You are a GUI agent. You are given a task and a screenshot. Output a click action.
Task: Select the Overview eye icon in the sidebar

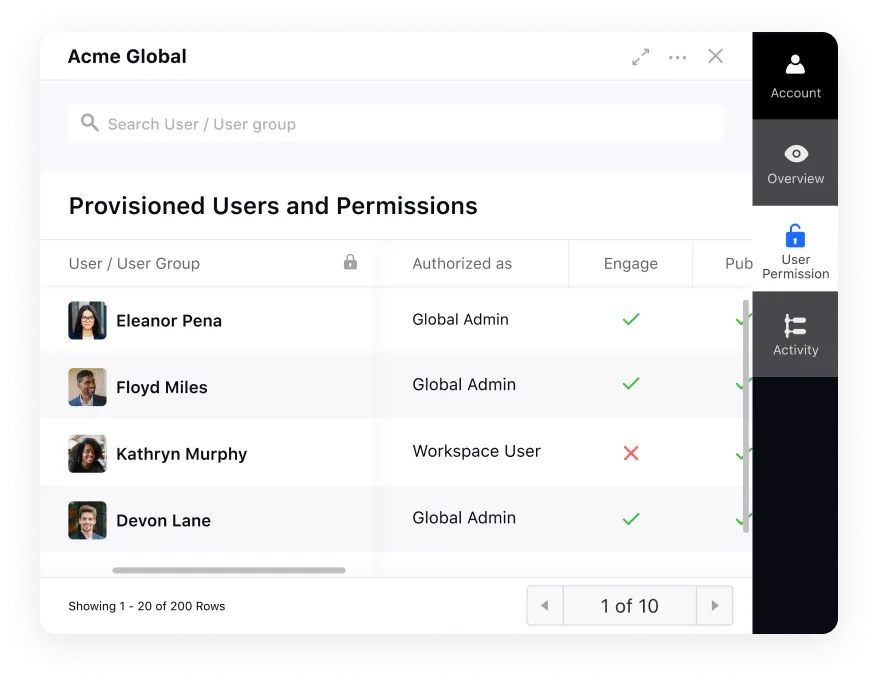(795, 153)
